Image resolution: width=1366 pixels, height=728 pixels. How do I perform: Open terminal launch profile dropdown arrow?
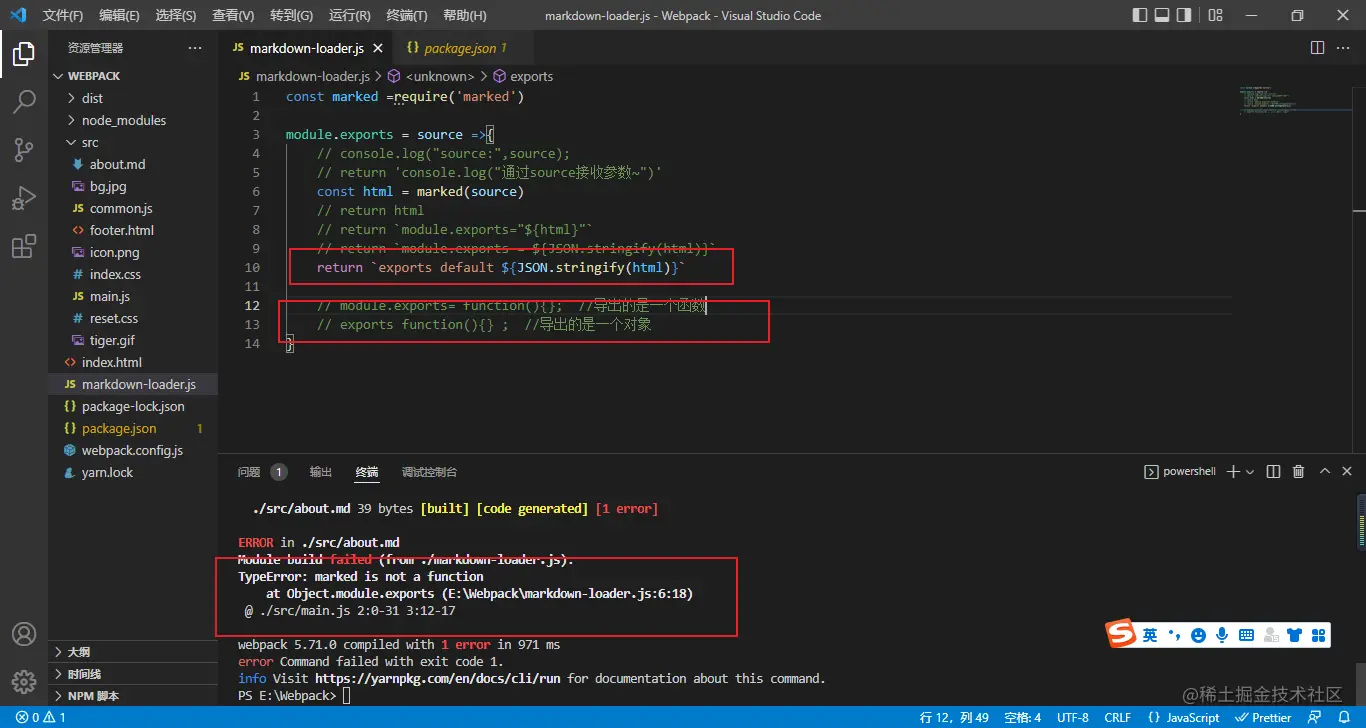[1250, 472]
